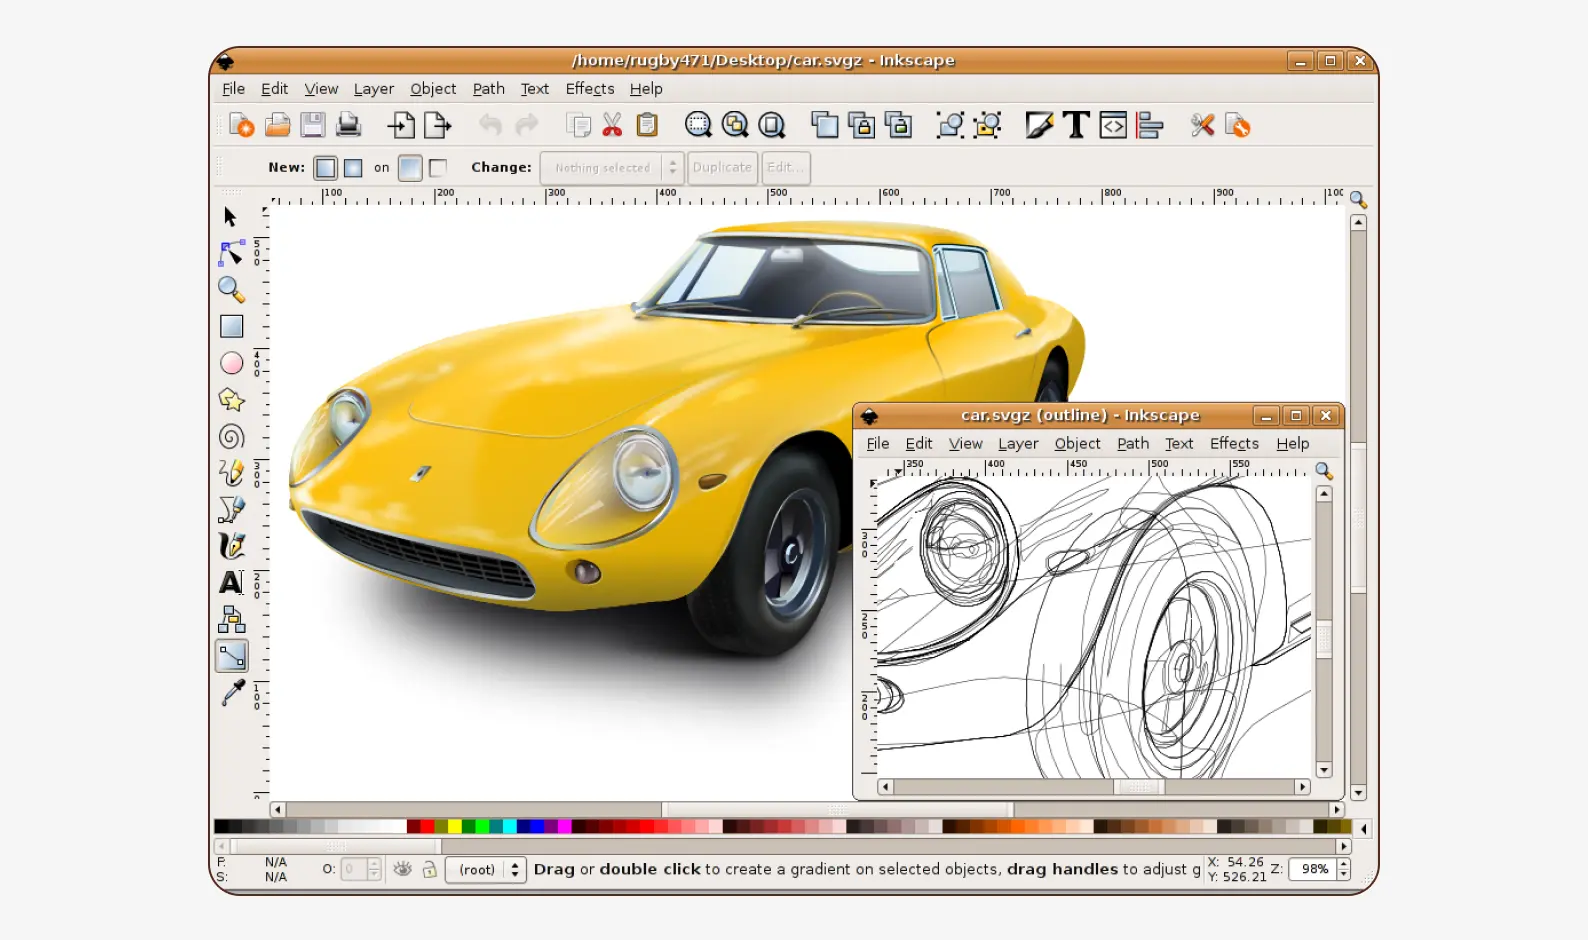Select the Star and polygon tool

pos(231,400)
